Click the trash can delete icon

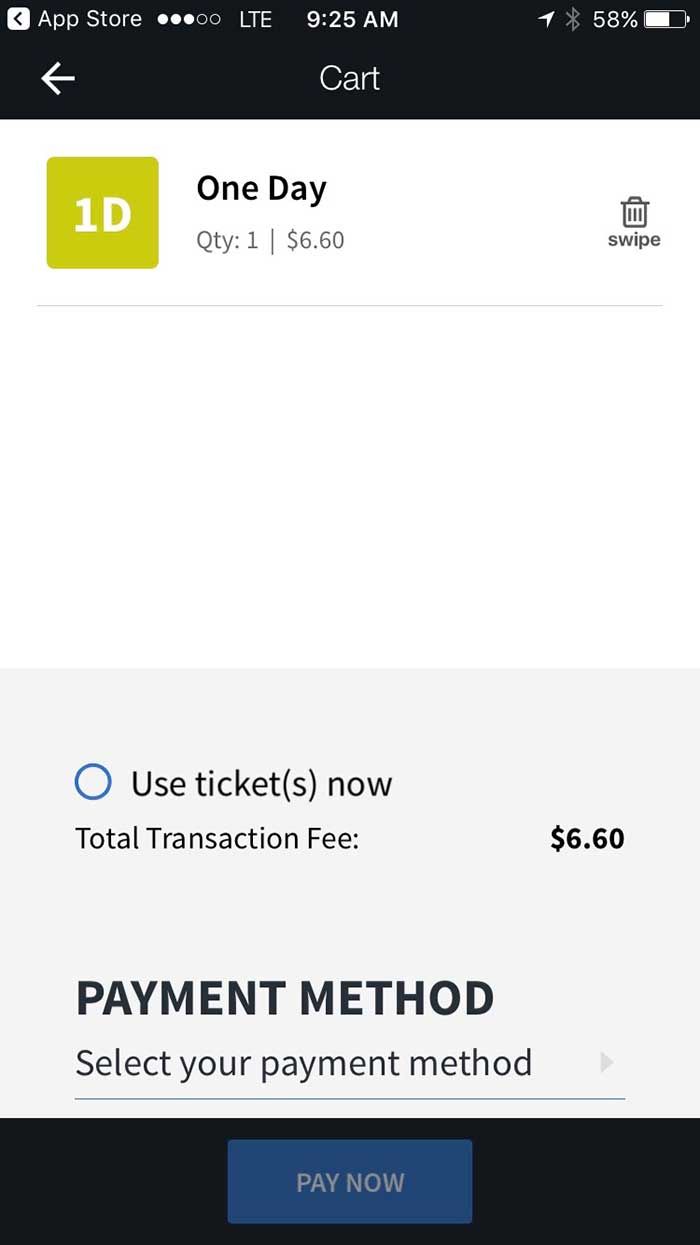click(634, 212)
